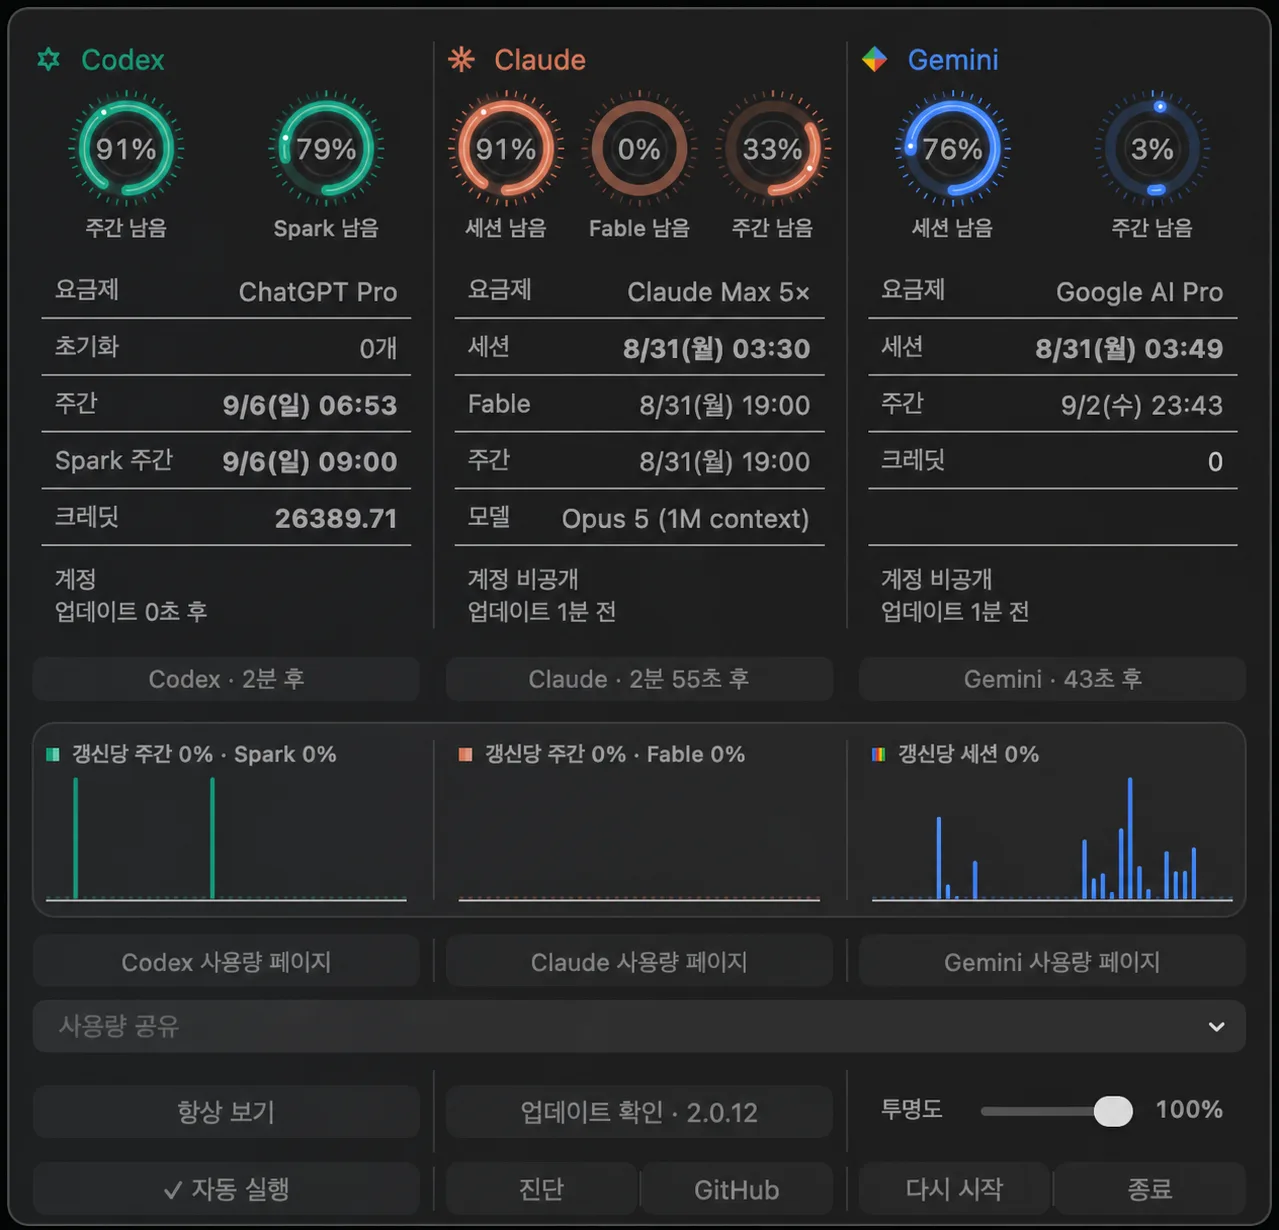Click the Codex usage bar chart
Image resolution: width=1279 pixels, height=1230 pixels.
coord(226,838)
